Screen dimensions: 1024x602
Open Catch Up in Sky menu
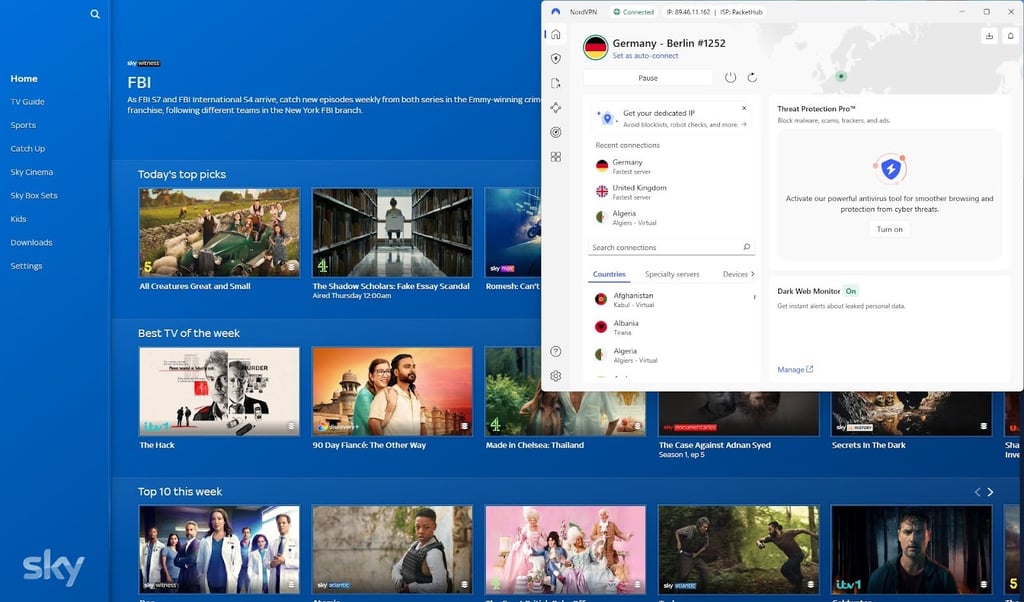(x=27, y=149)
